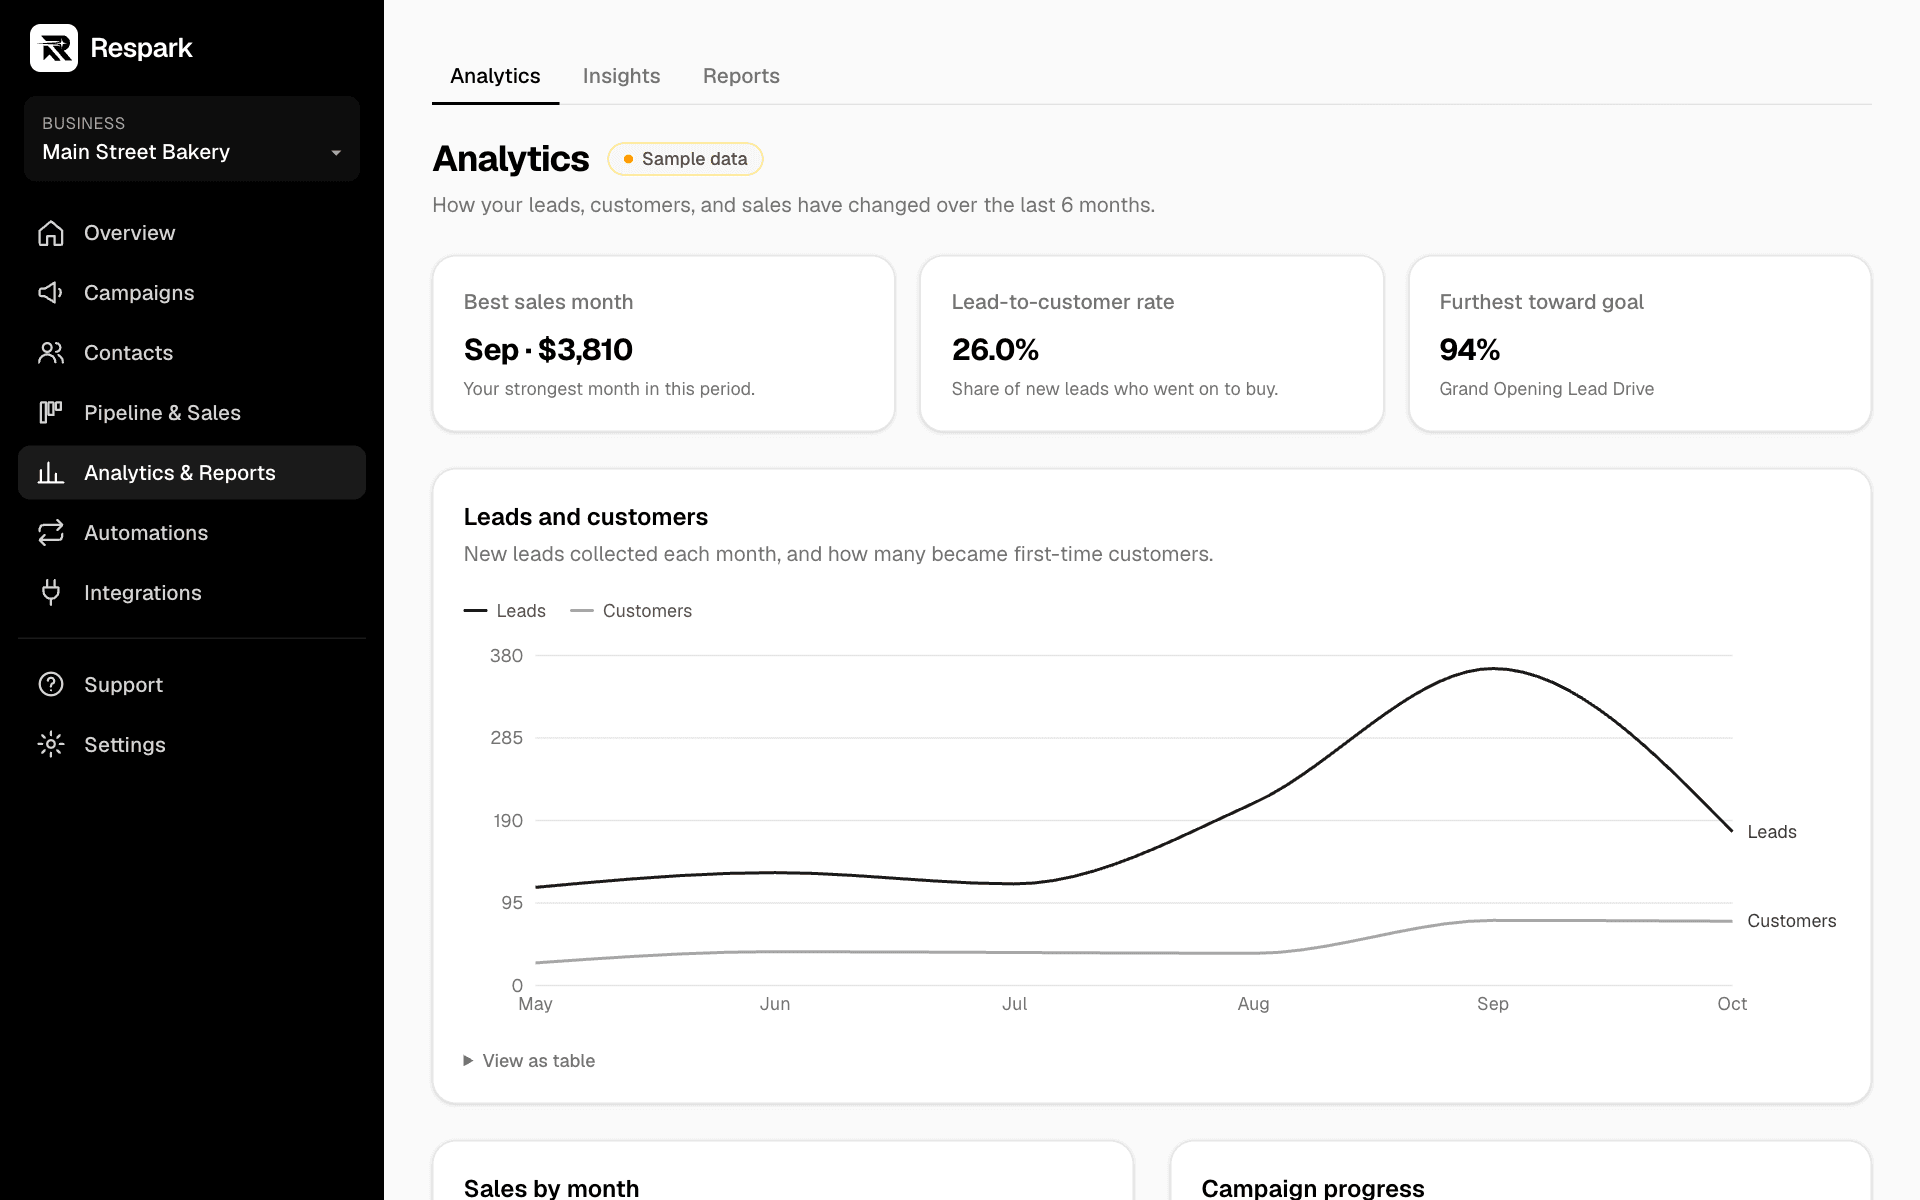Select the Analytics tab
This screenshot has width=1920, height=1200.
click(x=495, y=76)
